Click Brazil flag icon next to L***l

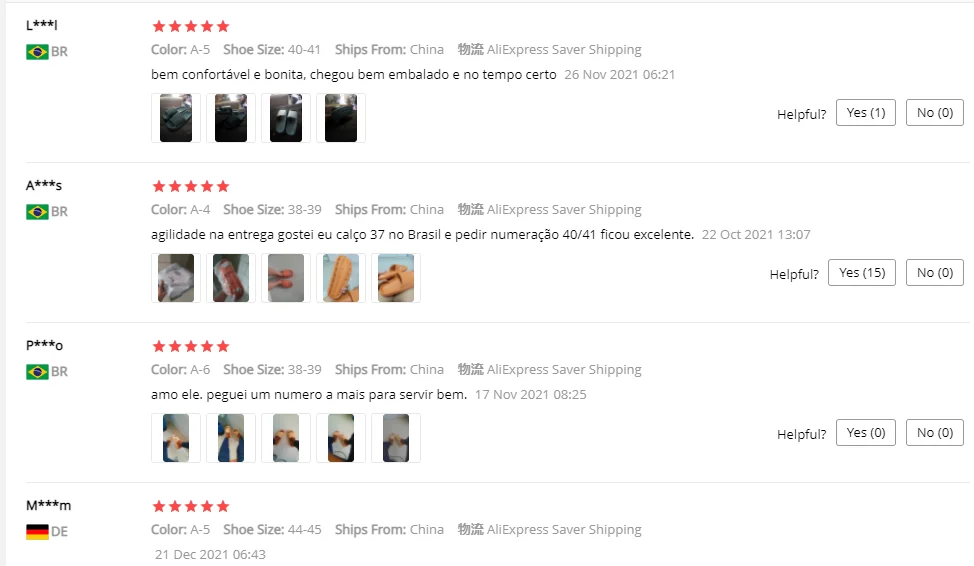click(37, 52)
